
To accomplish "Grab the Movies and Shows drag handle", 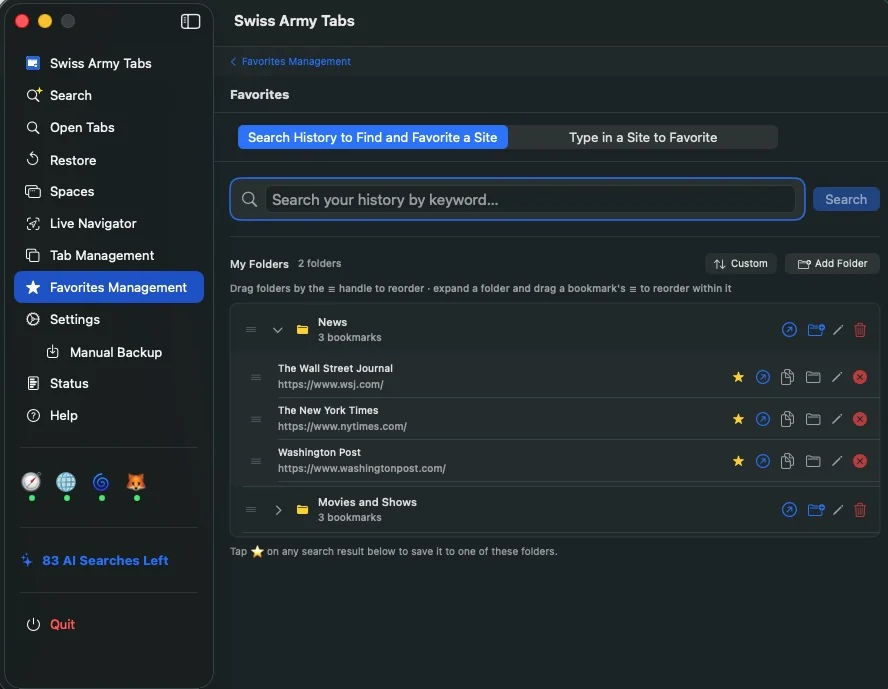I will point(251,510).
